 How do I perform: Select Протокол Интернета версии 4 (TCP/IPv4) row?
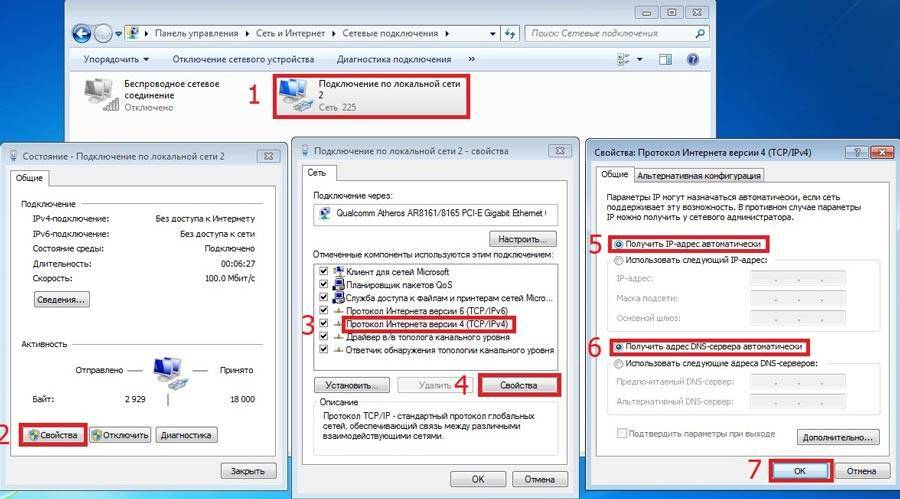[427, 324]
